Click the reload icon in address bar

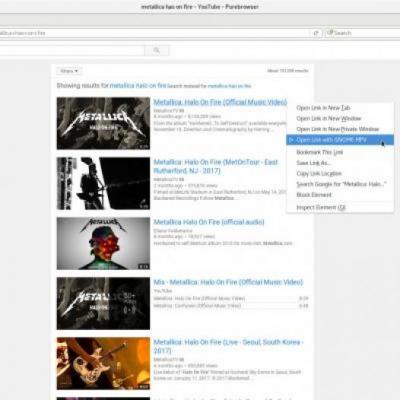pyautogui.click(x=316, y=33)
